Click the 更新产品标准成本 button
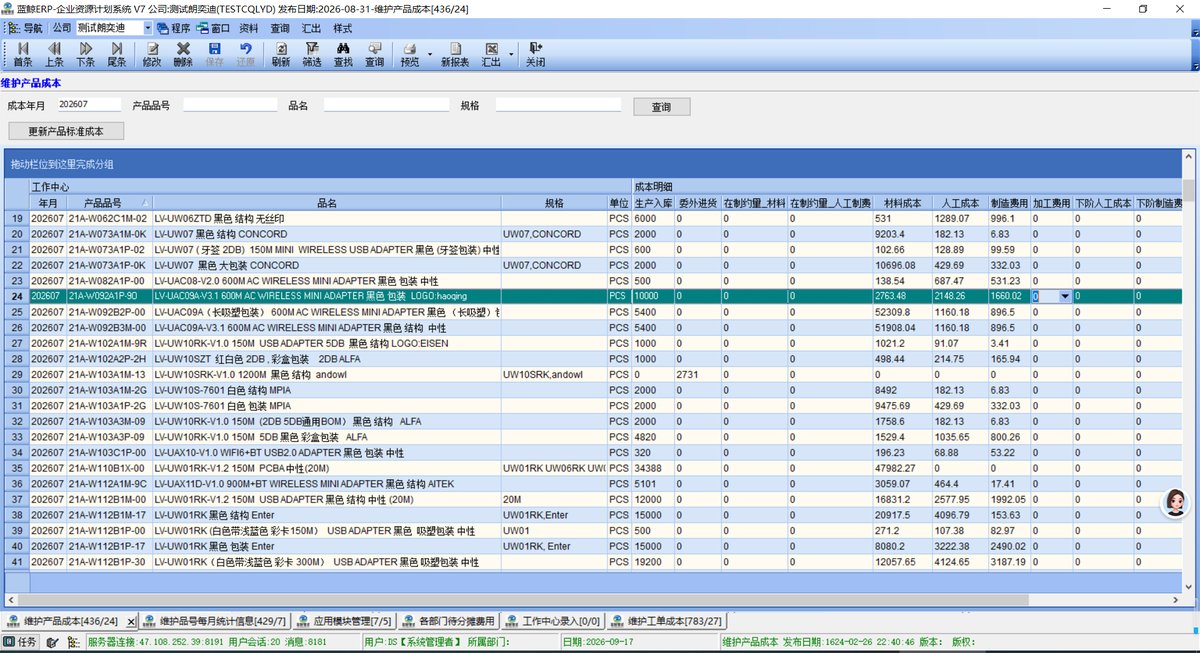Screen dimensions: 1200x653 (x=68, y=131)
